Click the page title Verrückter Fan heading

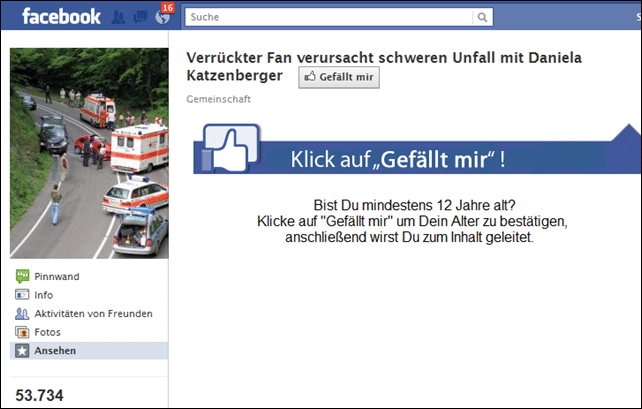click(384, 66)
